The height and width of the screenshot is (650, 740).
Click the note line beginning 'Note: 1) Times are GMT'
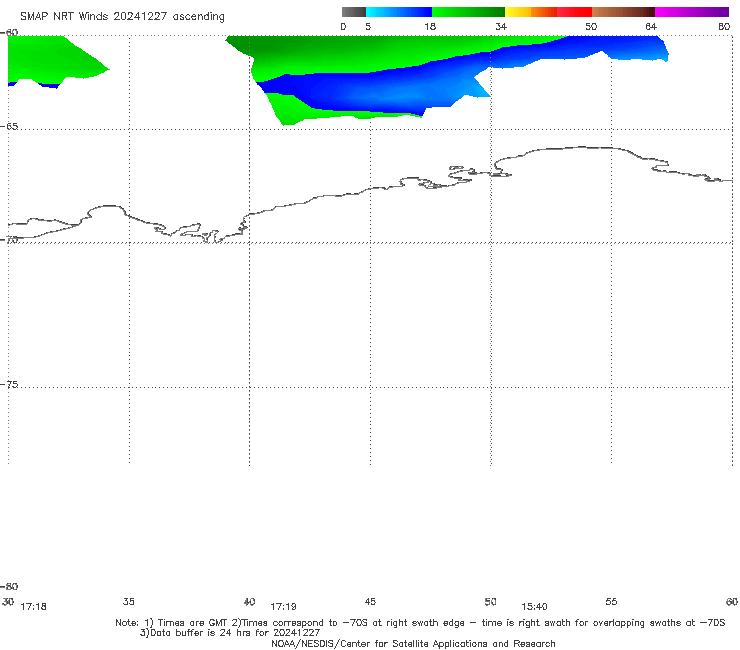[420, 623]
